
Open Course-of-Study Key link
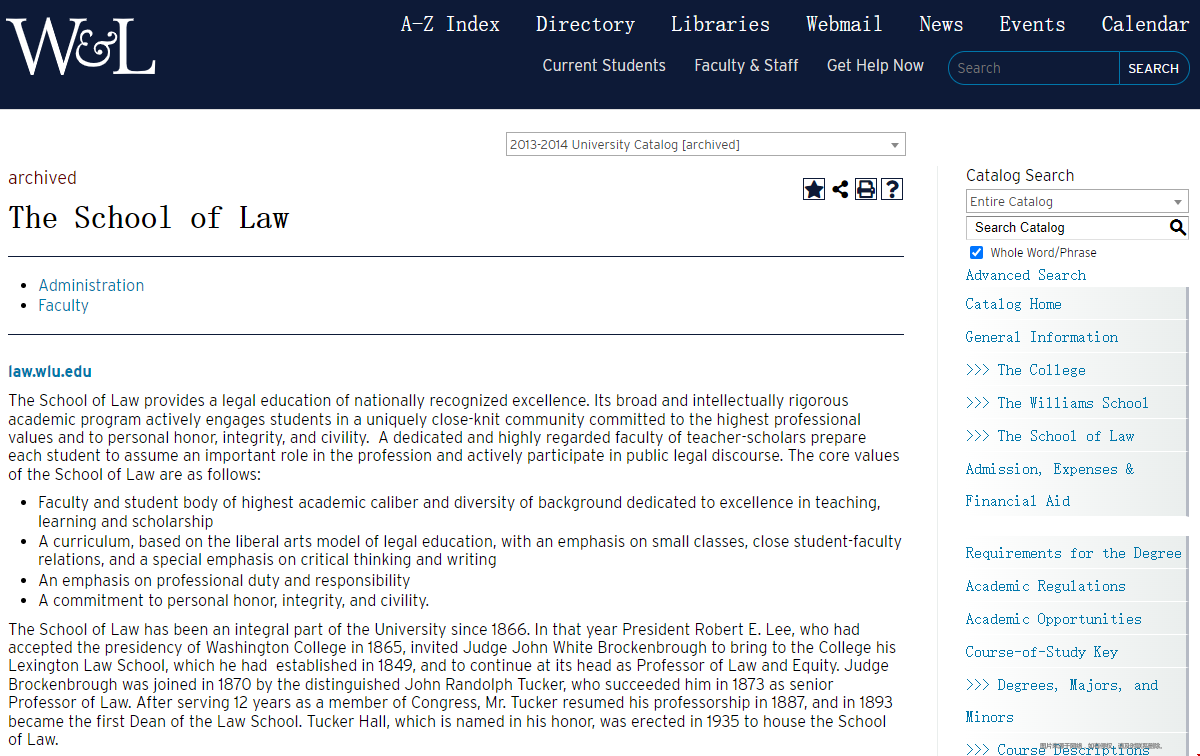pyautogui.click(x=1042, y=652)
